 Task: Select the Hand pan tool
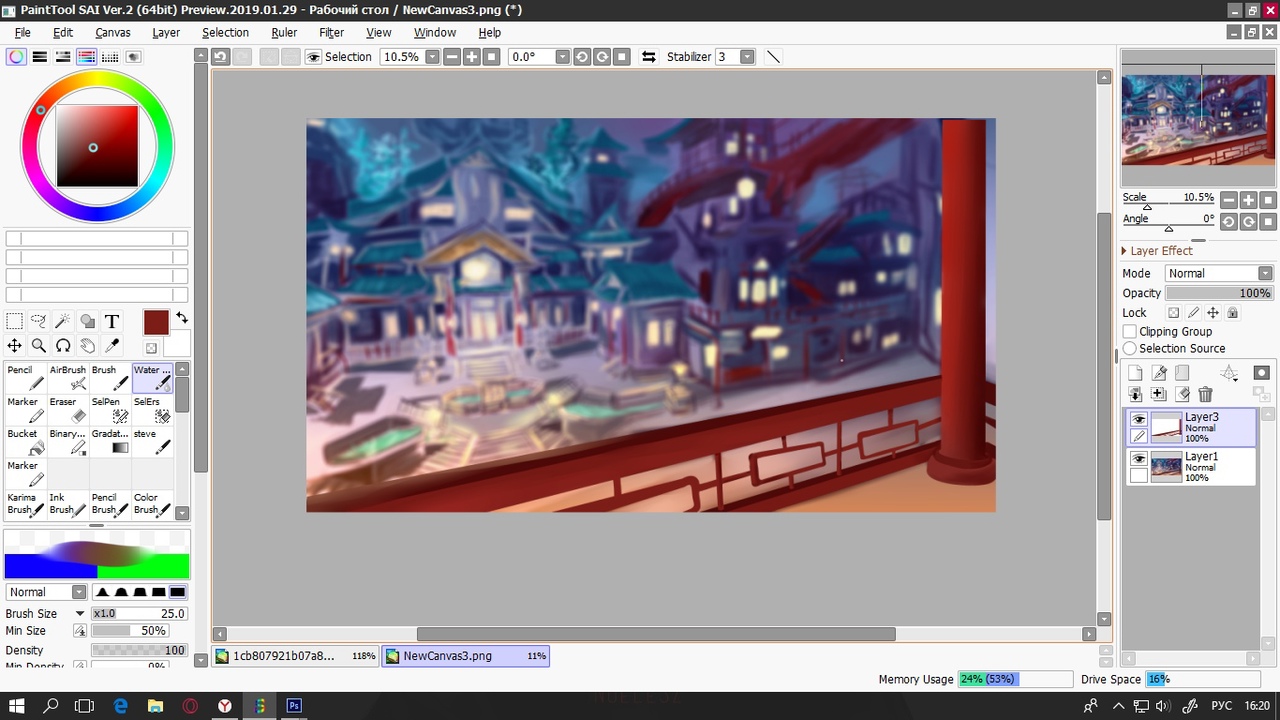point(87,346)
